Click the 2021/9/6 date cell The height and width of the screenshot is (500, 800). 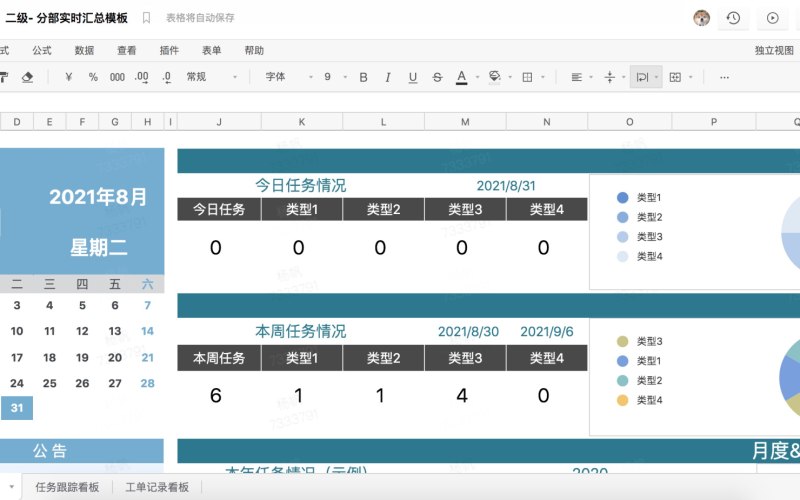pyautogui.click(x=546, y=332)
